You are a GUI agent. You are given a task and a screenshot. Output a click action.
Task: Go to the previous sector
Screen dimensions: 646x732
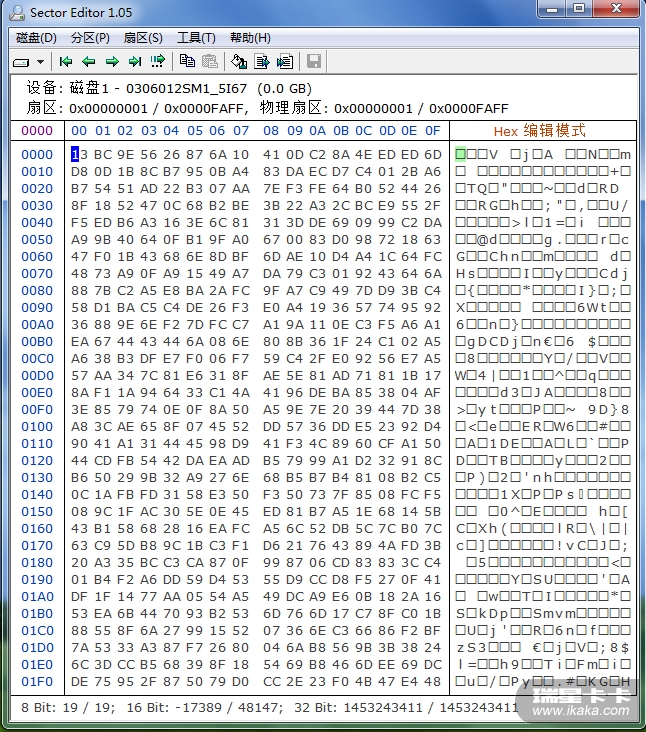[88, 62]
